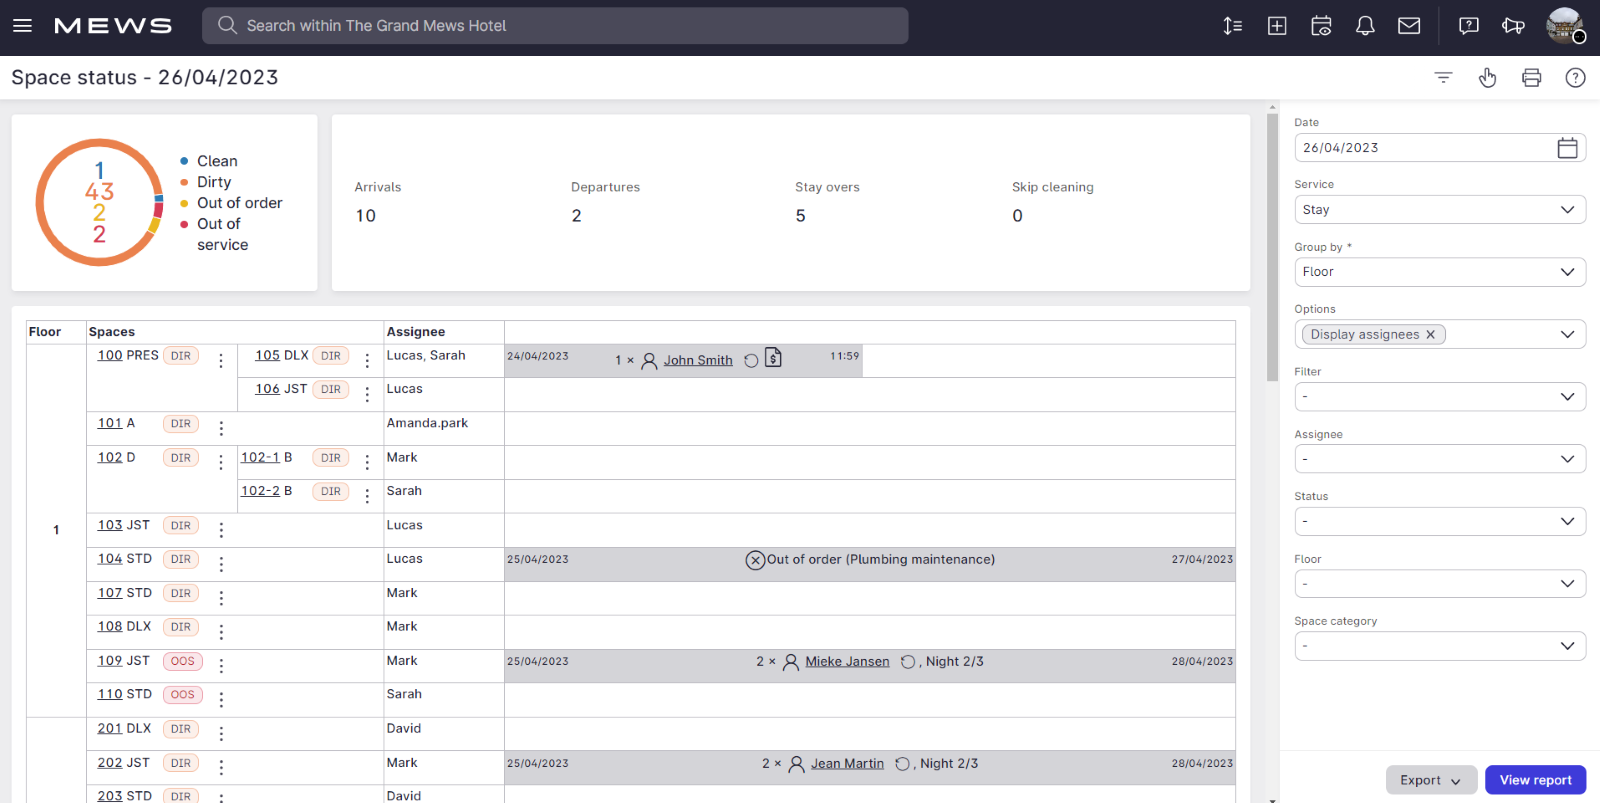The width and height of the screenshot is (1600, 803).
Task: Toggle OOS status badge for room 109
Action: coord(182,661)
